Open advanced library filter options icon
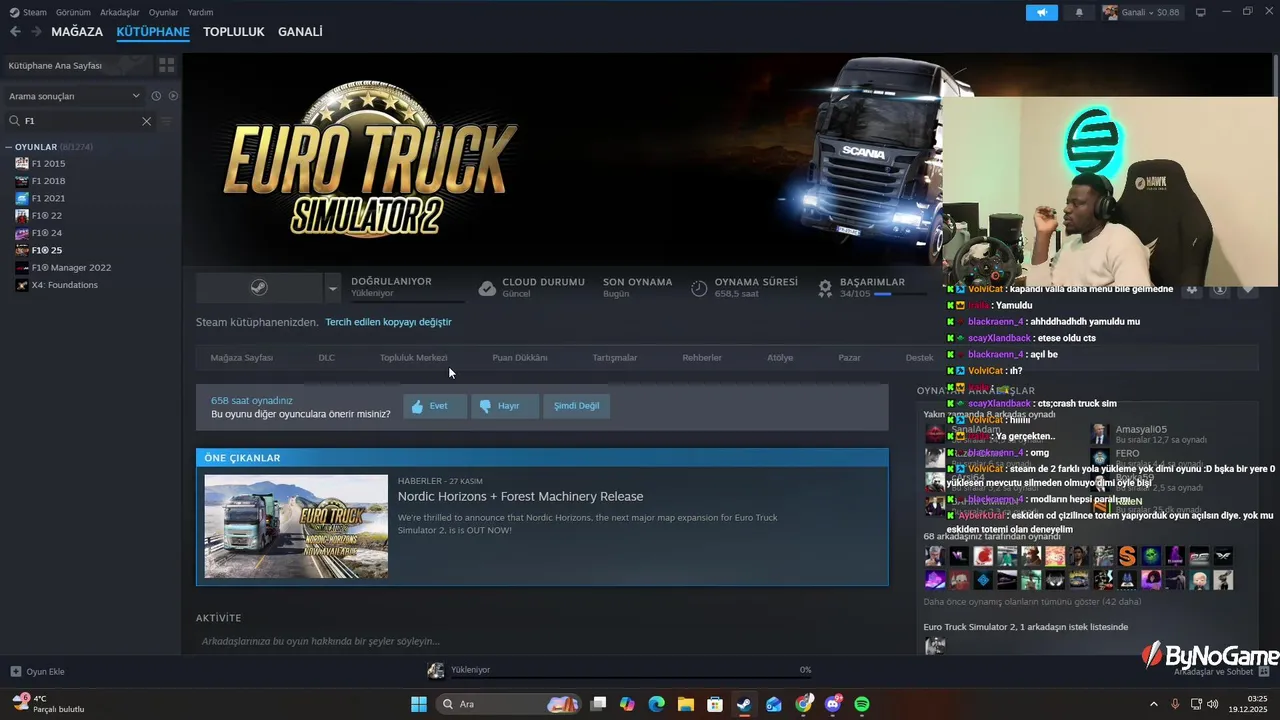The image size is (1280, 720). coord(167,121)
